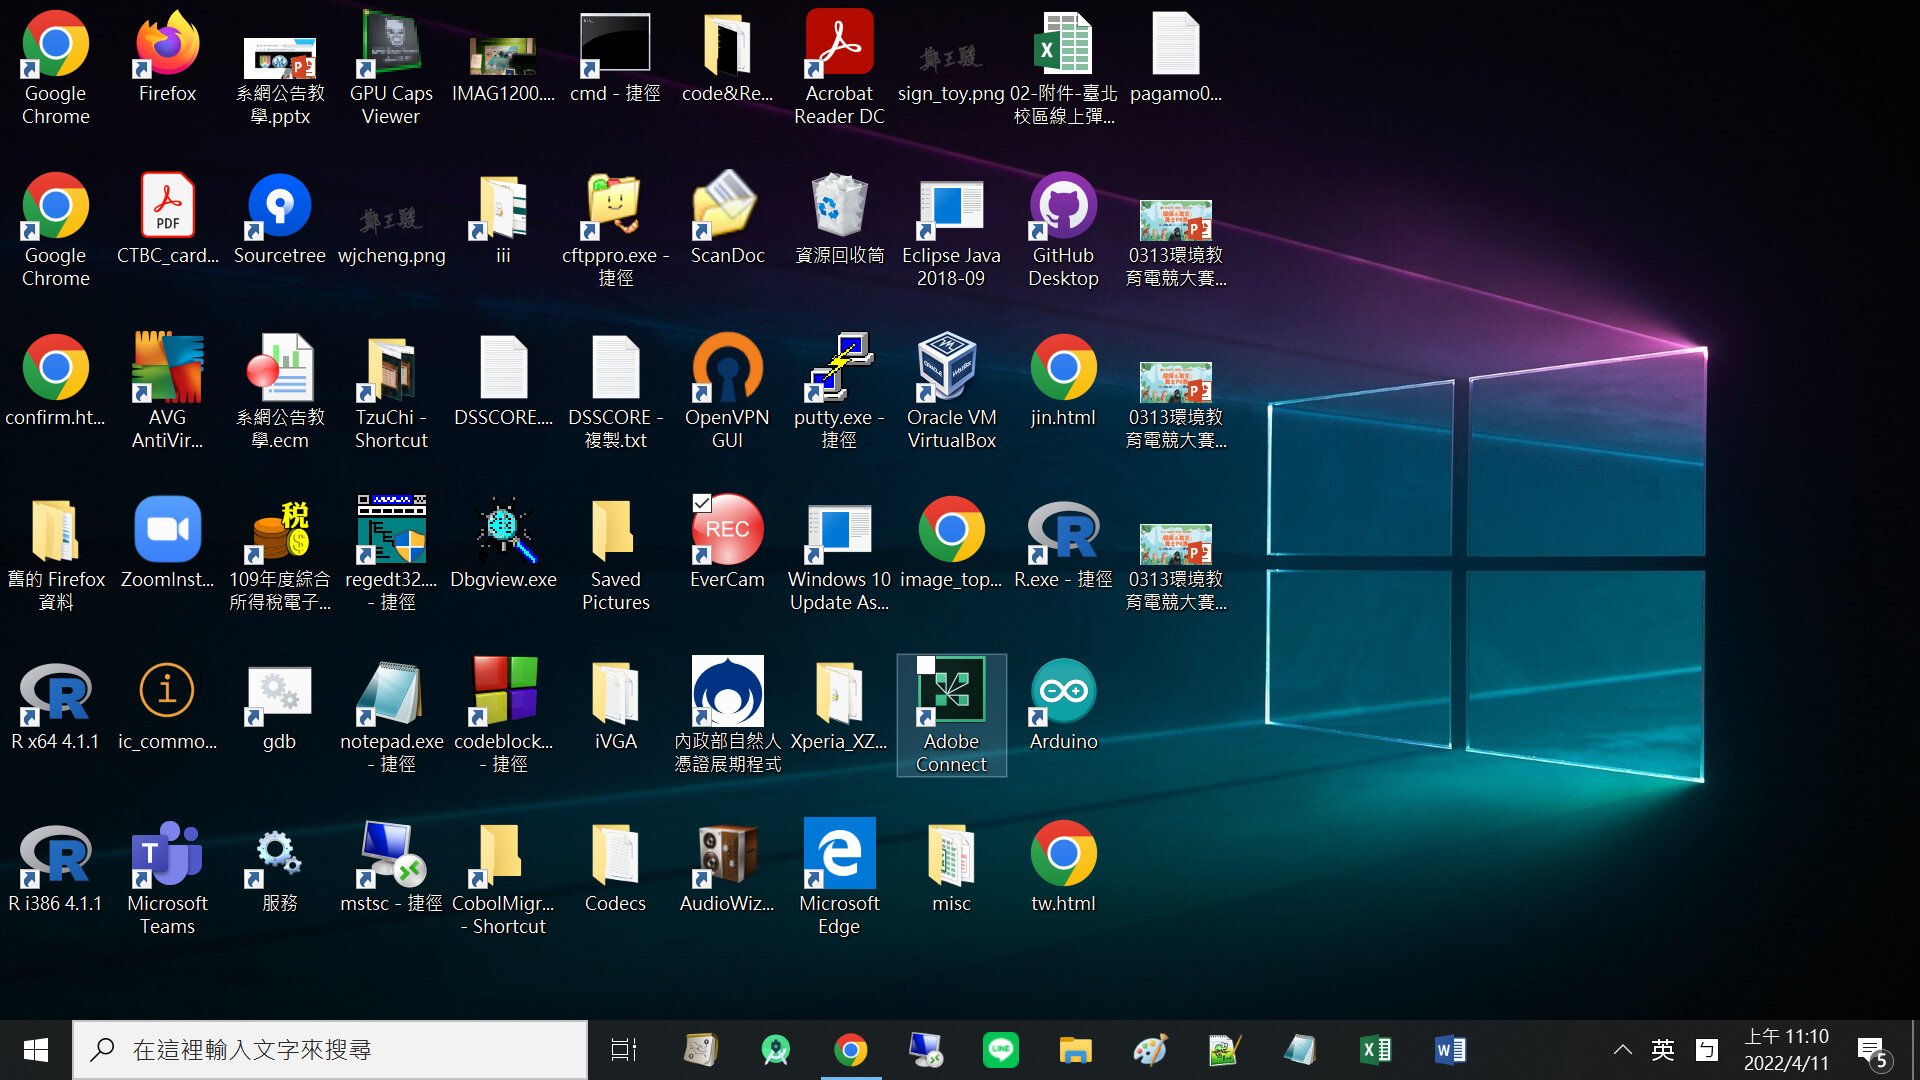Toggle the checkbox on Adobe Connect icon
This screenshot has width=1920, height=1080.
click(926, 665)
